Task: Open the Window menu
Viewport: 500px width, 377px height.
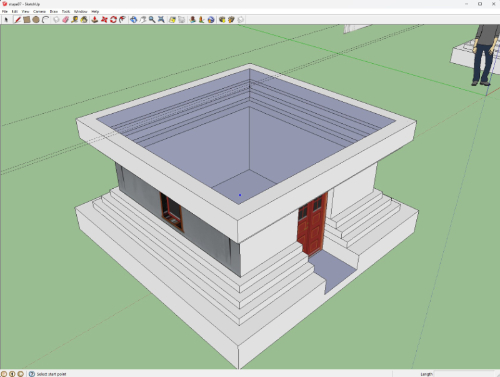Action: pos(80,11)
